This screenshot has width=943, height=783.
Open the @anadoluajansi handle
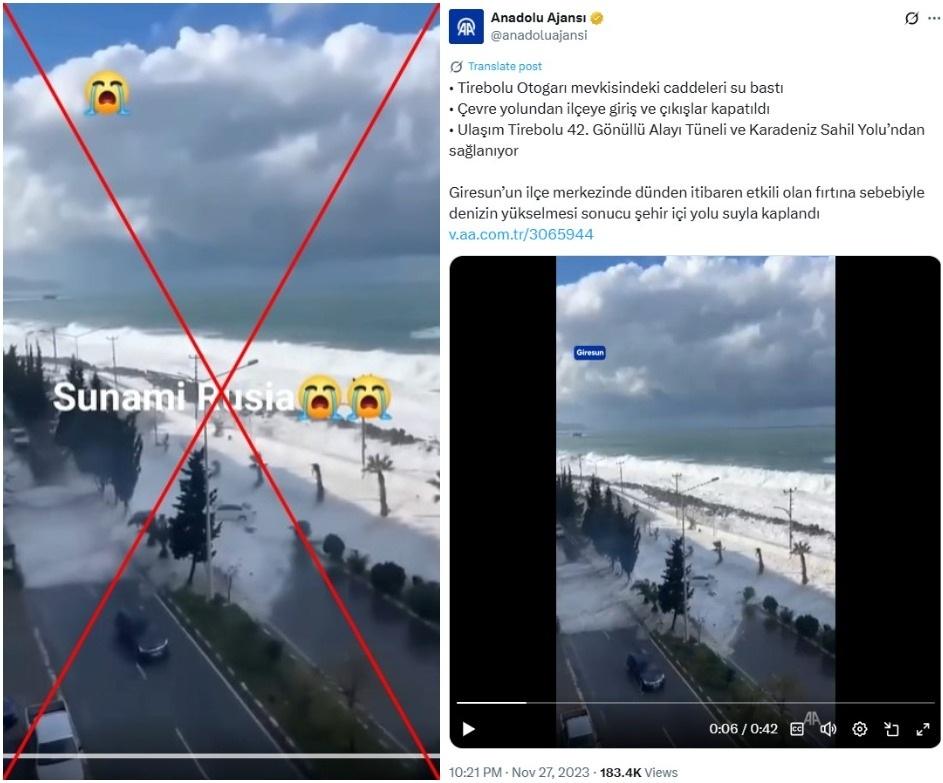click(539, 35)
